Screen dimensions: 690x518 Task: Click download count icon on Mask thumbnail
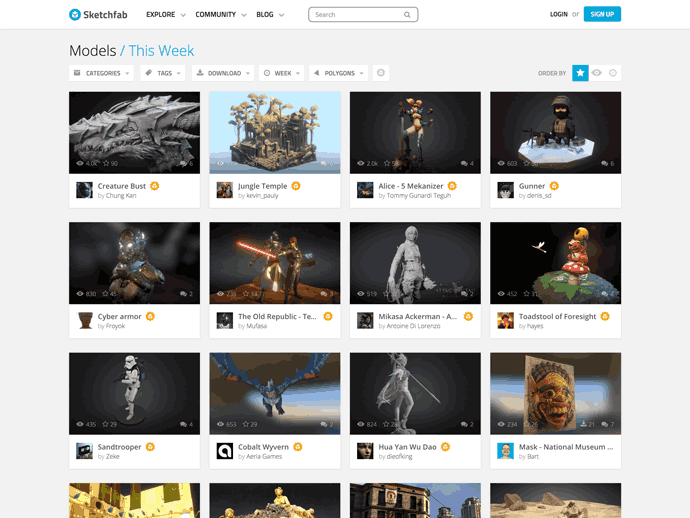pos(584,424)
